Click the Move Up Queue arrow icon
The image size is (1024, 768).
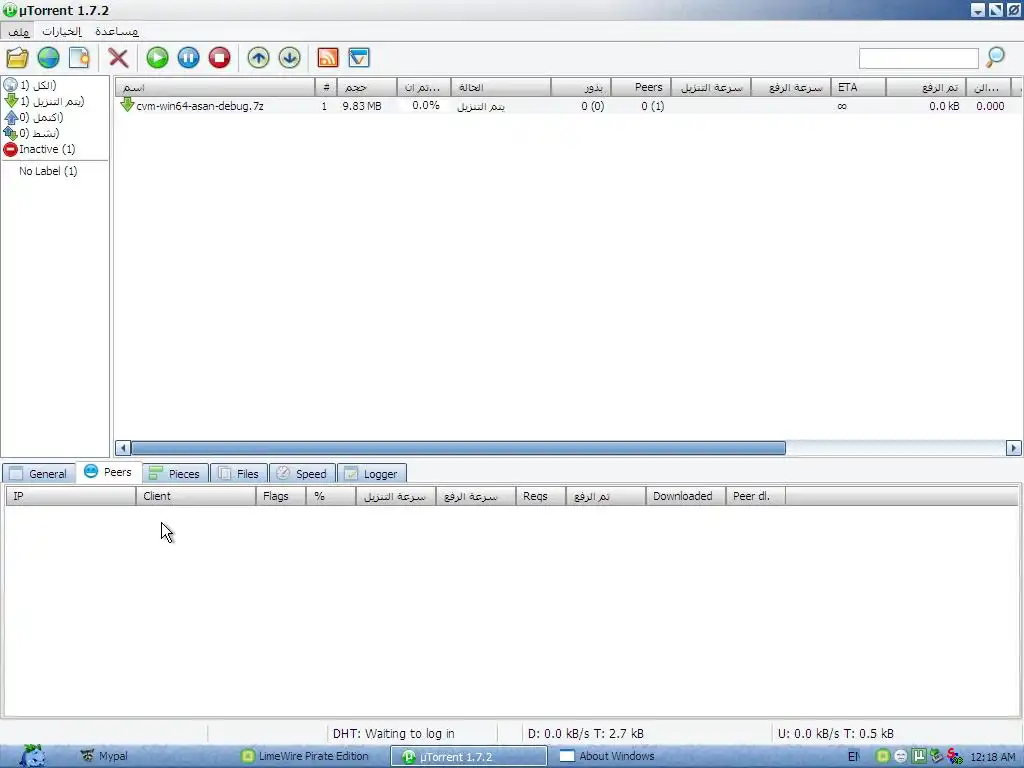tap(259, 58)
